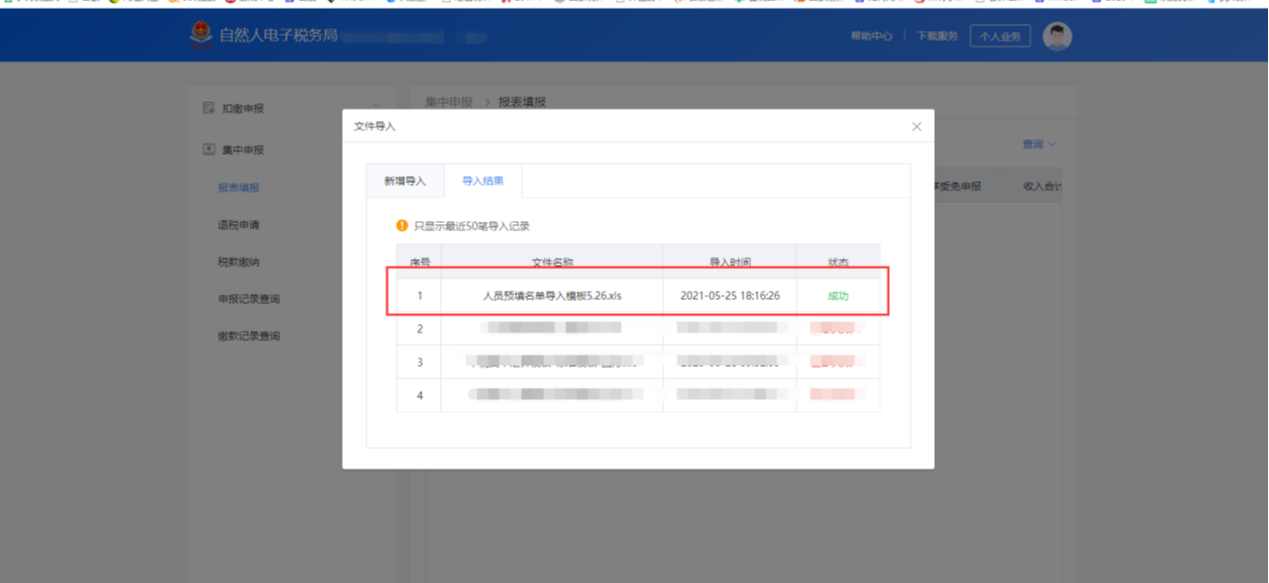Close the 文件导入 dialog with X
The width and height of the screenshot is (1269, 583).
[x=916, y=127]
